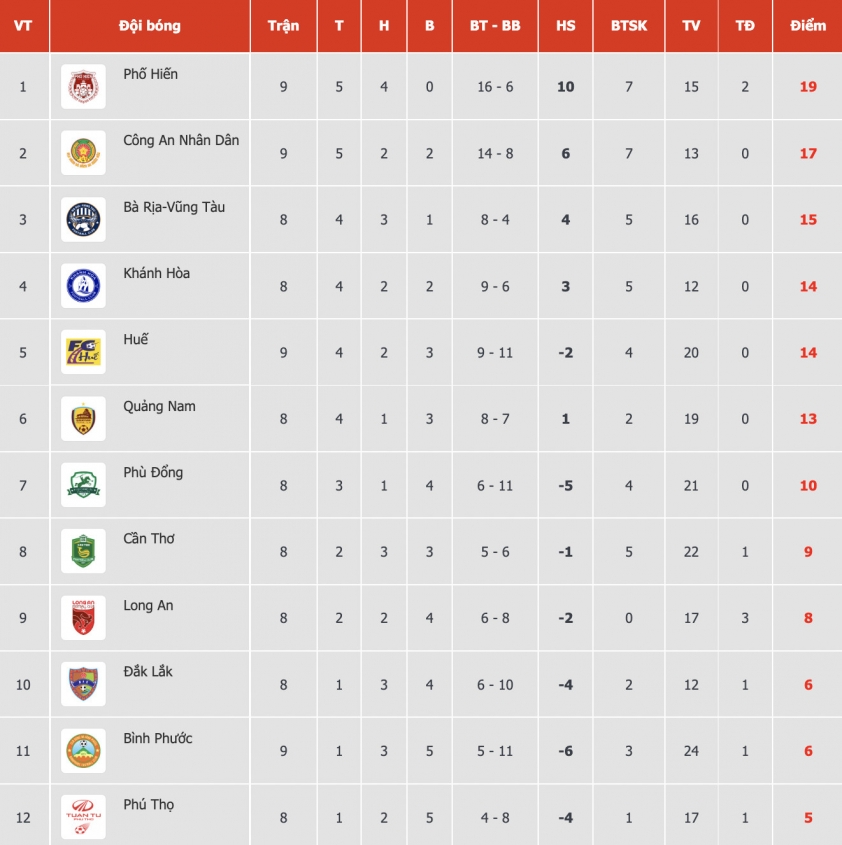Viewport: 842px width, 845px height.
Task: Click the Đội bóng column header
Action: coord(150,25)
